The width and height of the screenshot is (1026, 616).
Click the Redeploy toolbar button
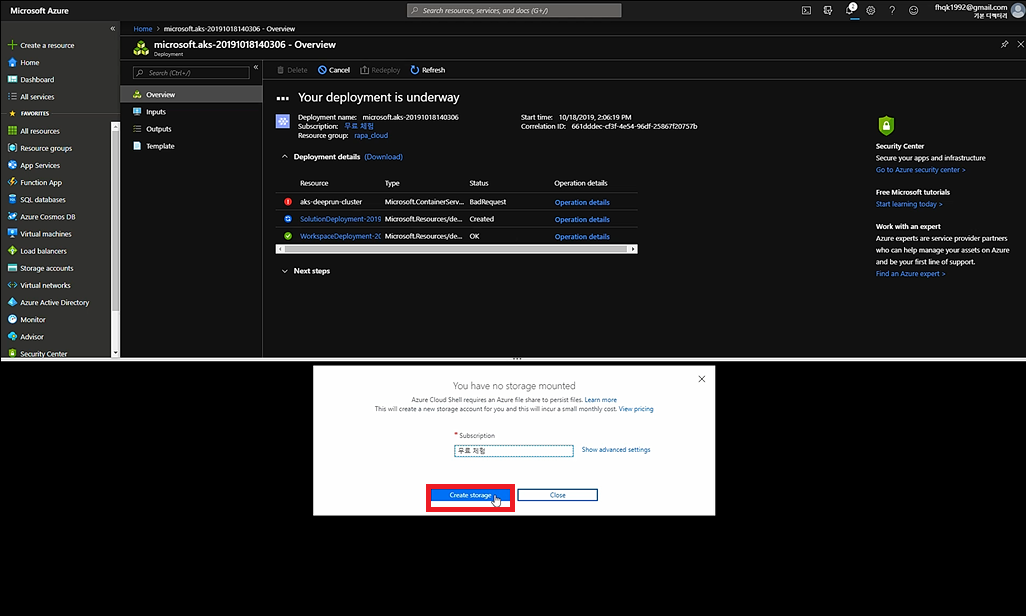(380, 70)
